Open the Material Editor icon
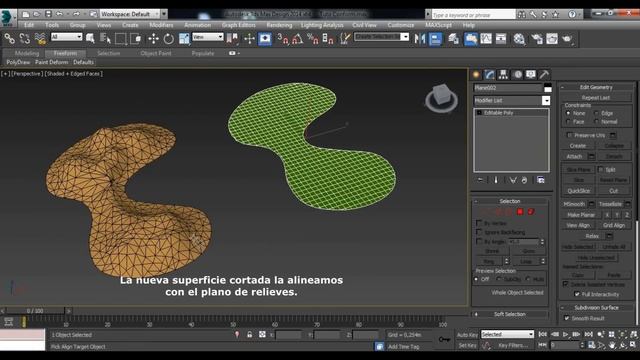This screenshot has height=360, width=640. tap(519, 39)
